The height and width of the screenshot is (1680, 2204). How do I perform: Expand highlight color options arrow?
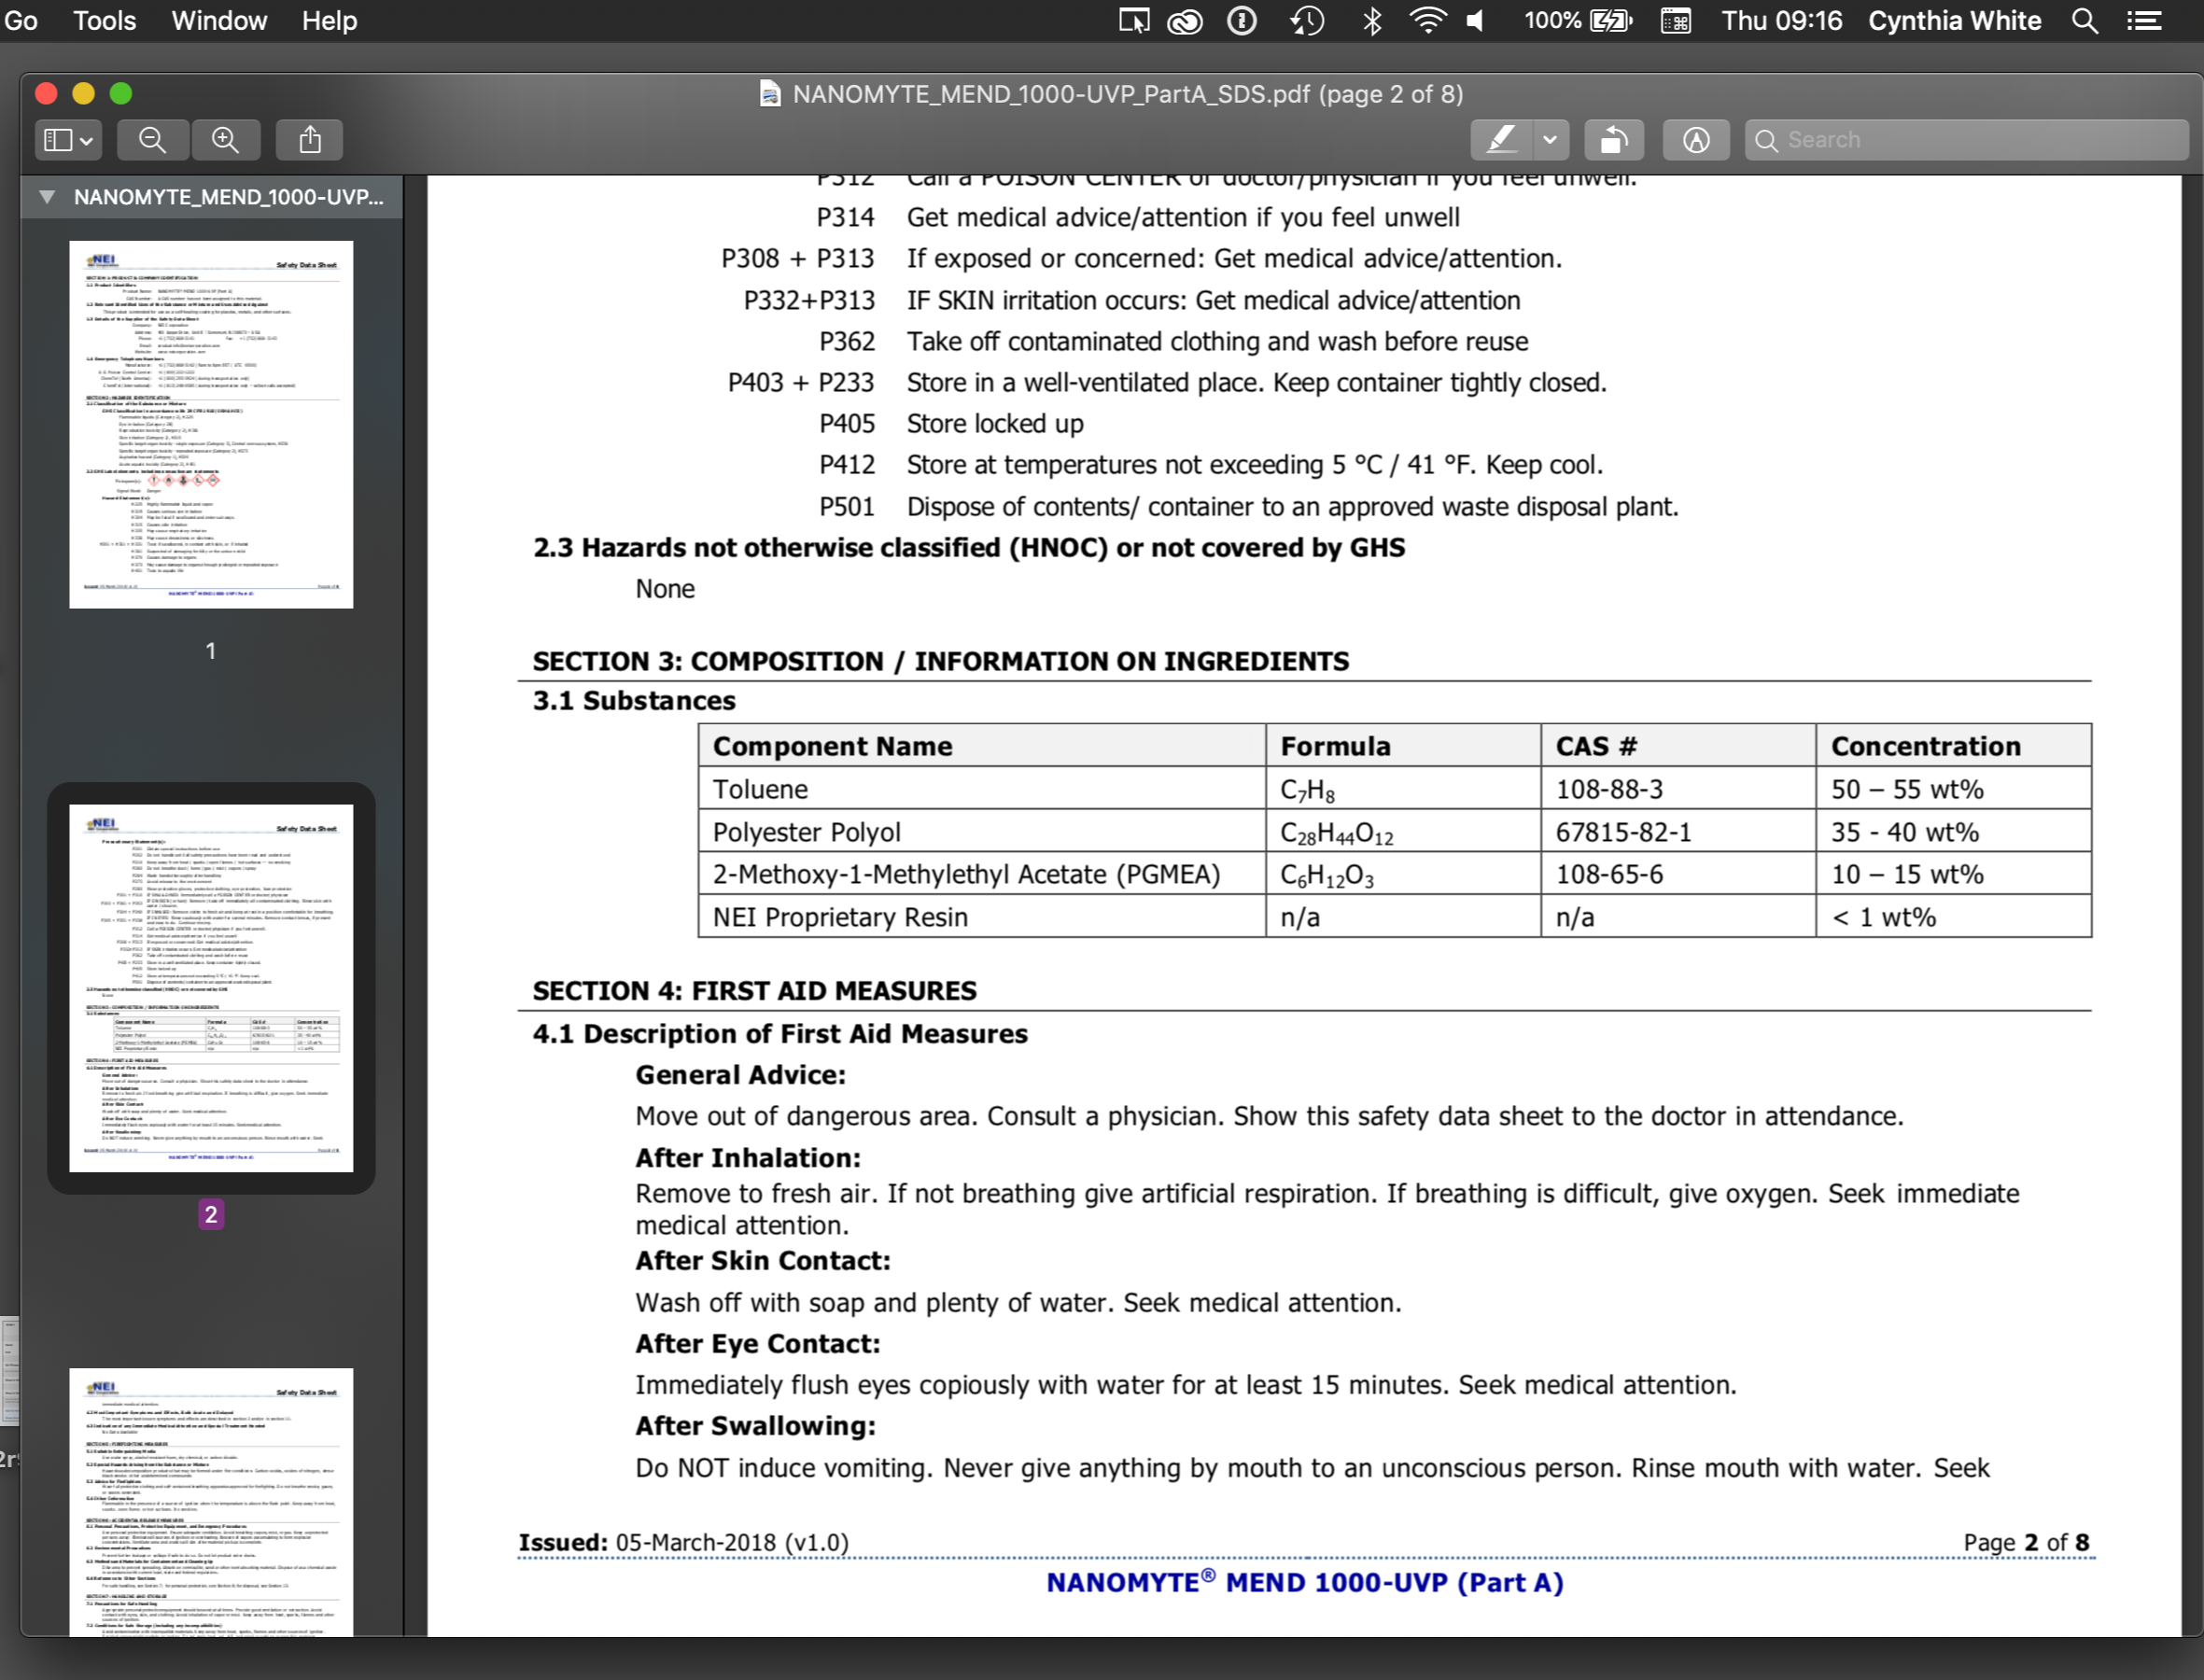coord(1550,140)
